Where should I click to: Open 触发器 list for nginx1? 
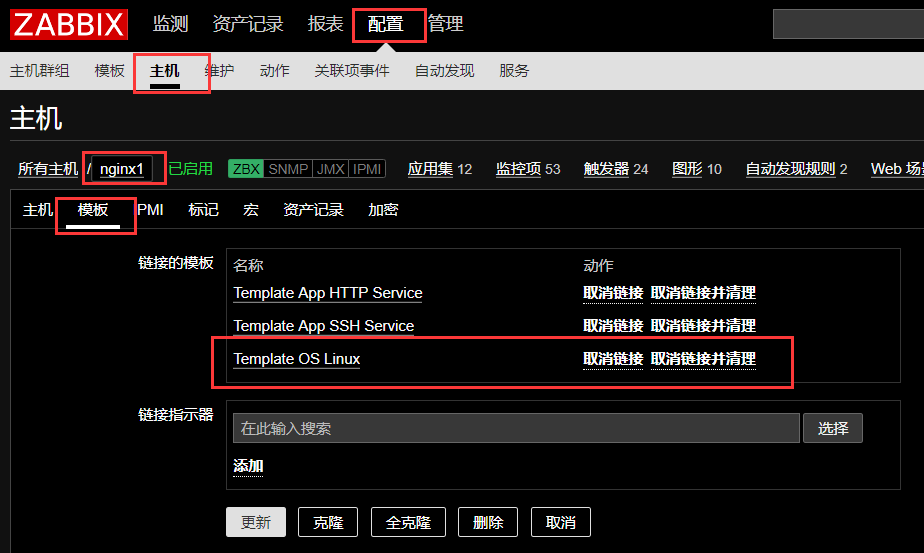(x=606, y=169)
